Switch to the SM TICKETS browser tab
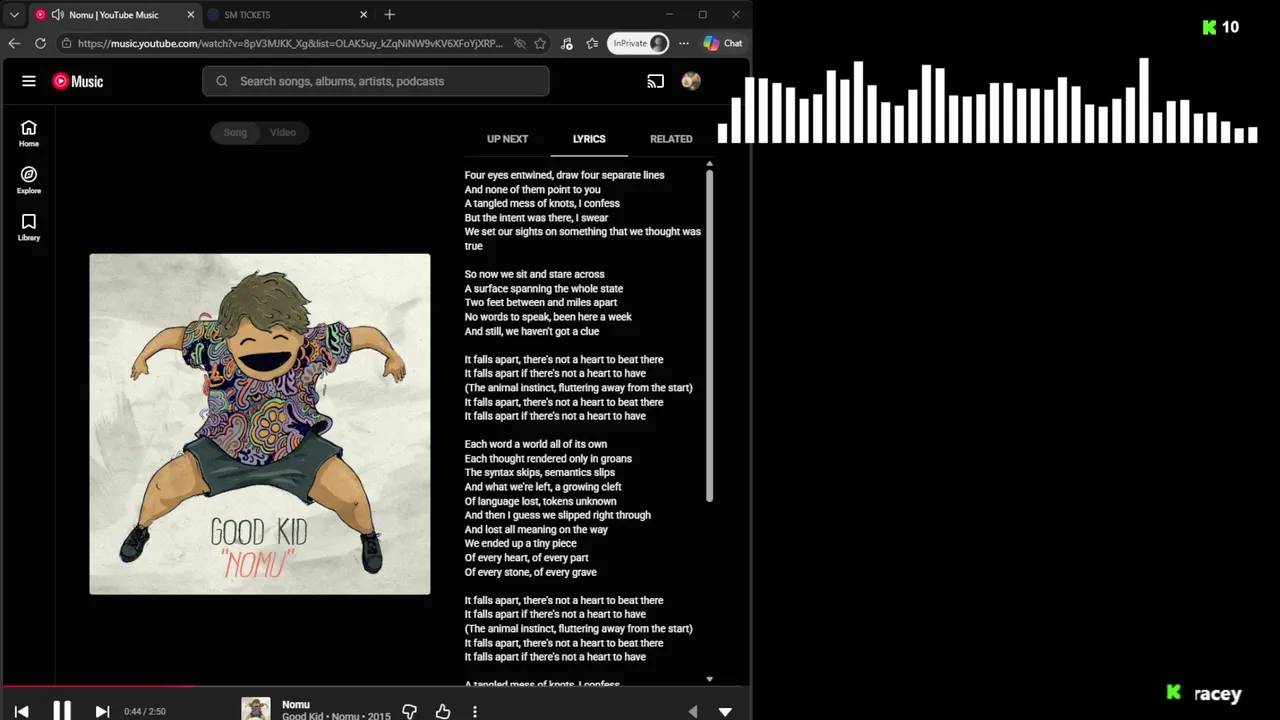Viewport: 1280px width, 720px height. tap(288, 15)
